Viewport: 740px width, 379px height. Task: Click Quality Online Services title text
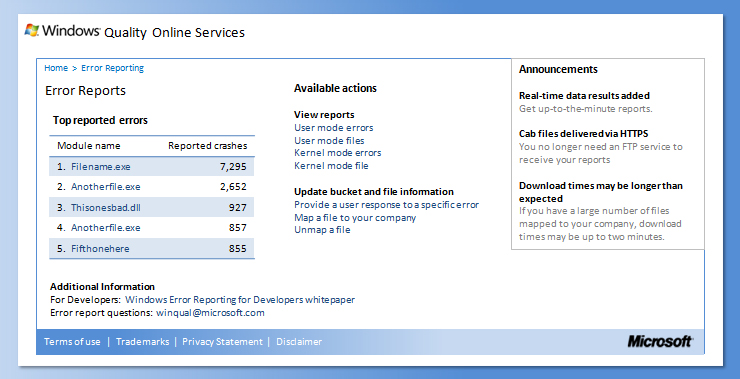click(175, 33)
